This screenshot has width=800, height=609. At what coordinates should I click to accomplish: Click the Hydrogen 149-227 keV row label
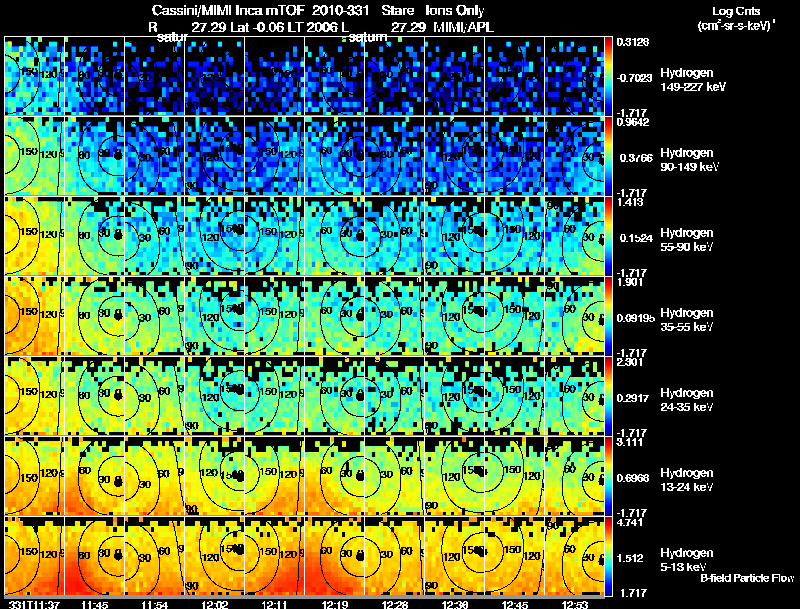tap(693, 80)
